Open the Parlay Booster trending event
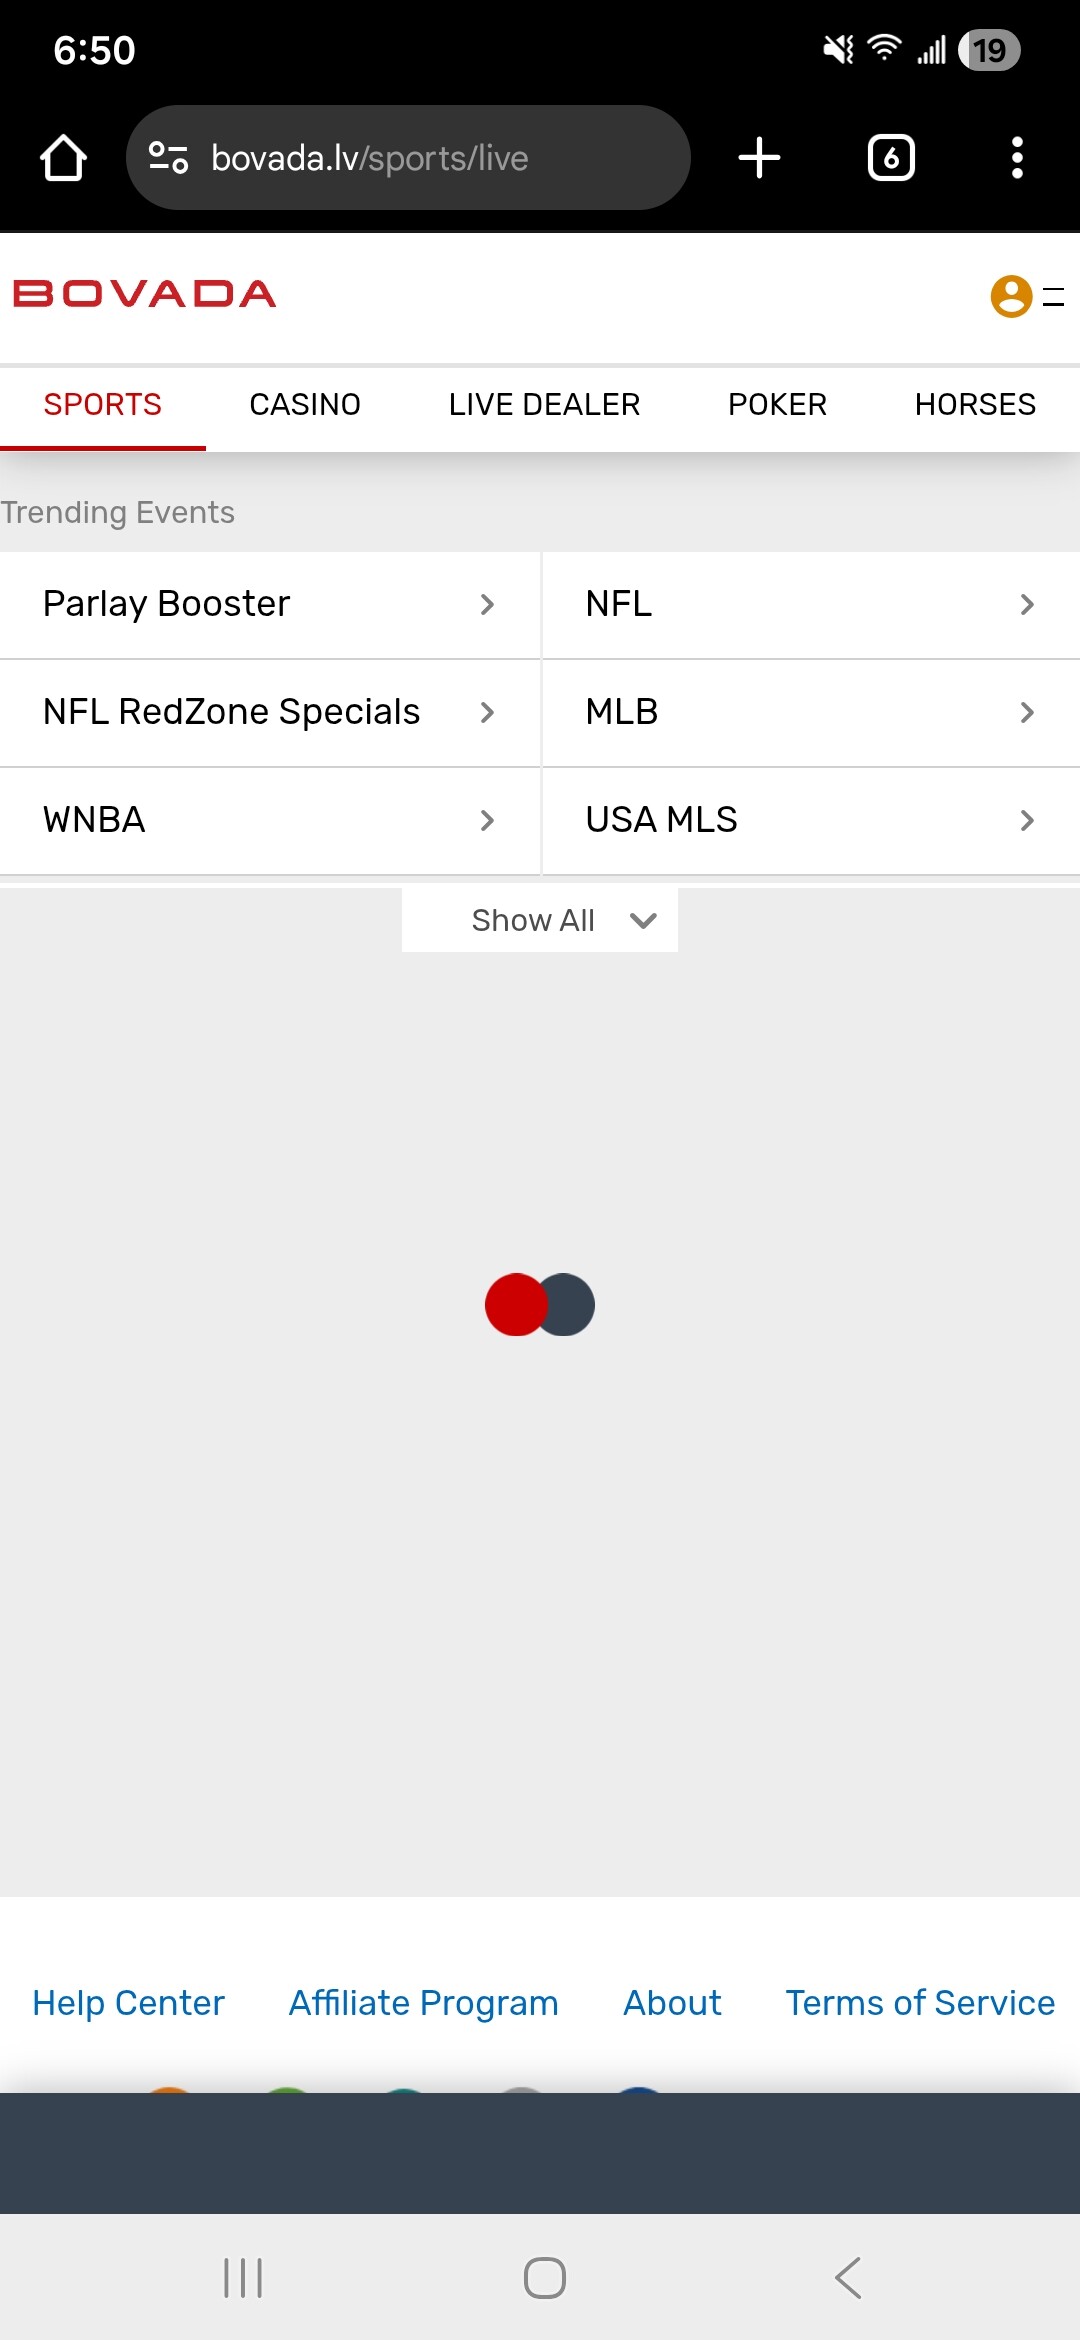This screenshot has width=1080, height=2340. [x=270, y=604]
